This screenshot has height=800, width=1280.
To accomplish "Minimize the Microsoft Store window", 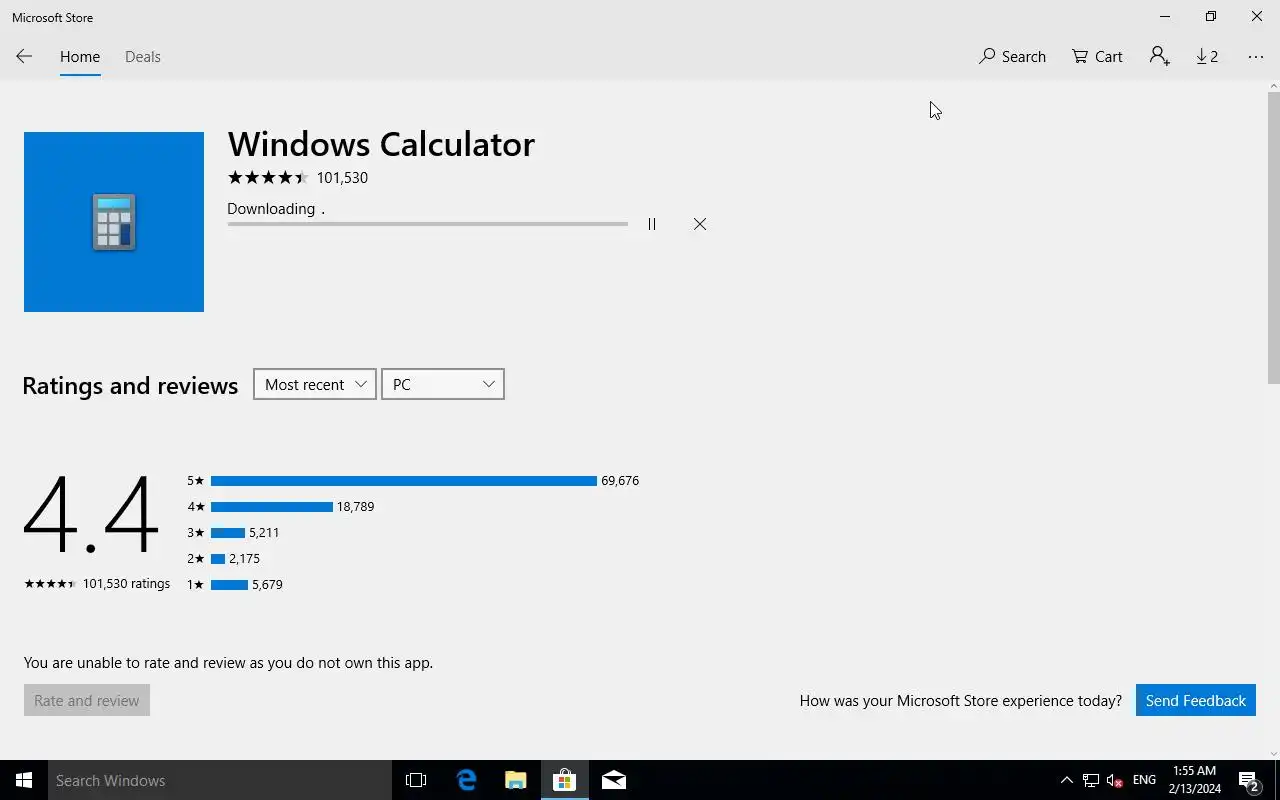I will pyautogui.click(x=1165, y=17).
